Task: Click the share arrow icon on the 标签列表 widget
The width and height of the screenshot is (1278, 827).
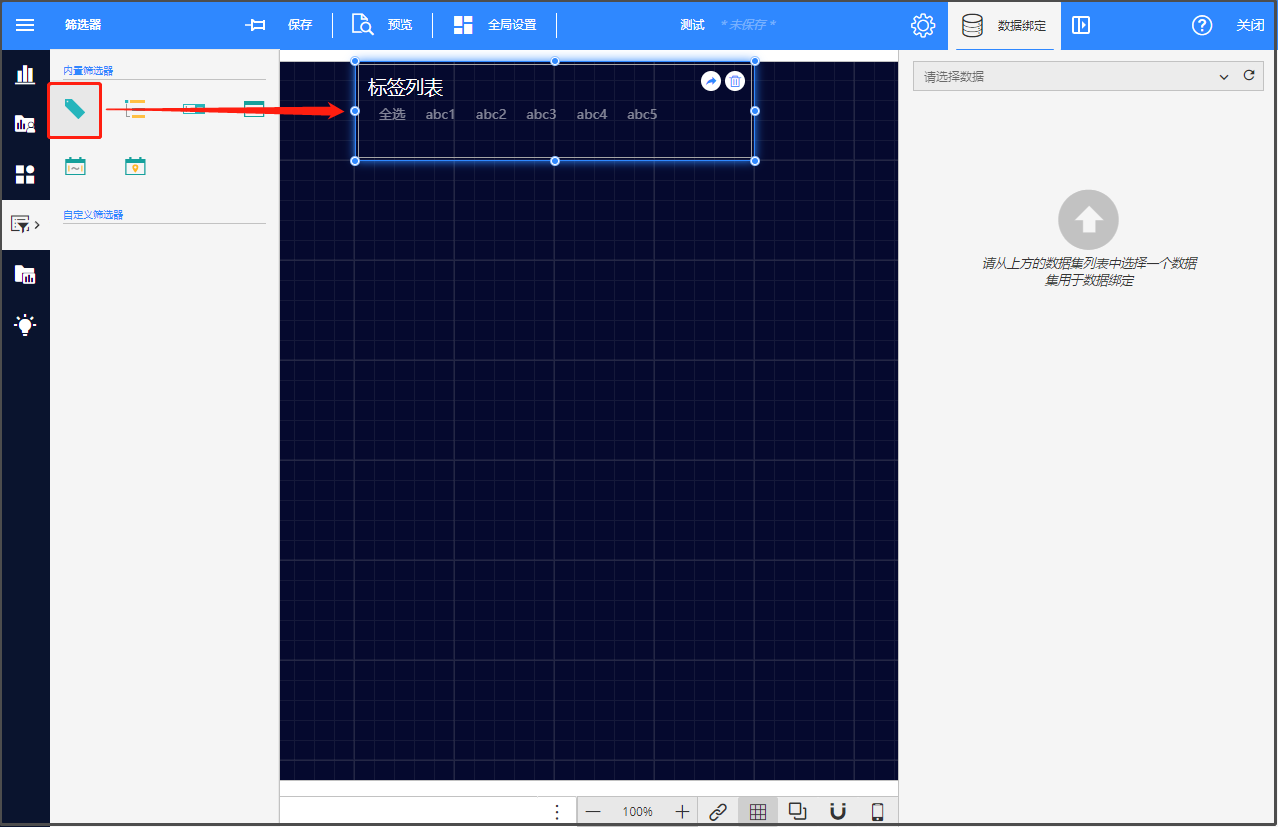Action: click(x=711, y=81)
